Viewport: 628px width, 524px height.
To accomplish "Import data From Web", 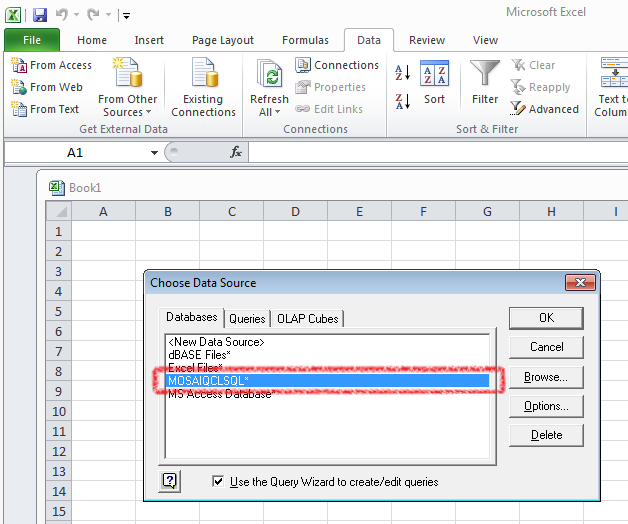I will coord(47,87).
